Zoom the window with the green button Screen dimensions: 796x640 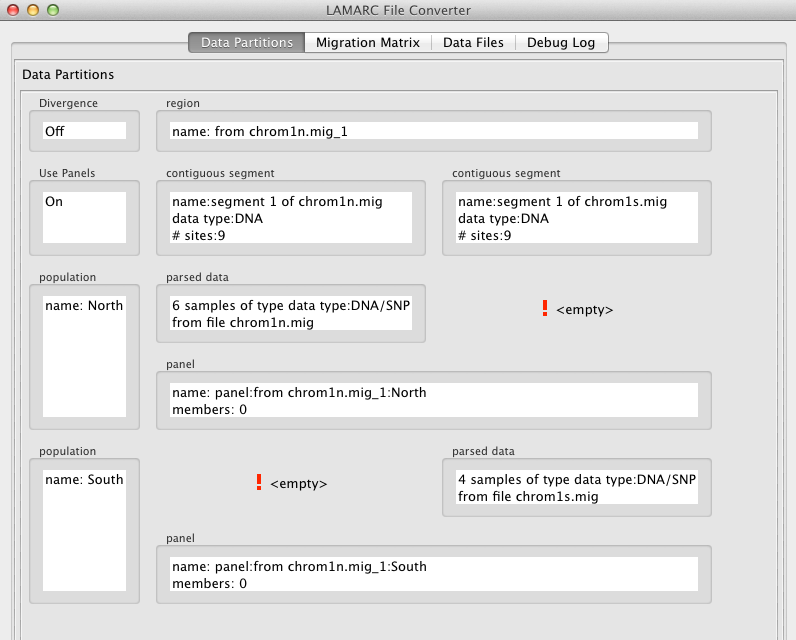(x=53, y=10)
